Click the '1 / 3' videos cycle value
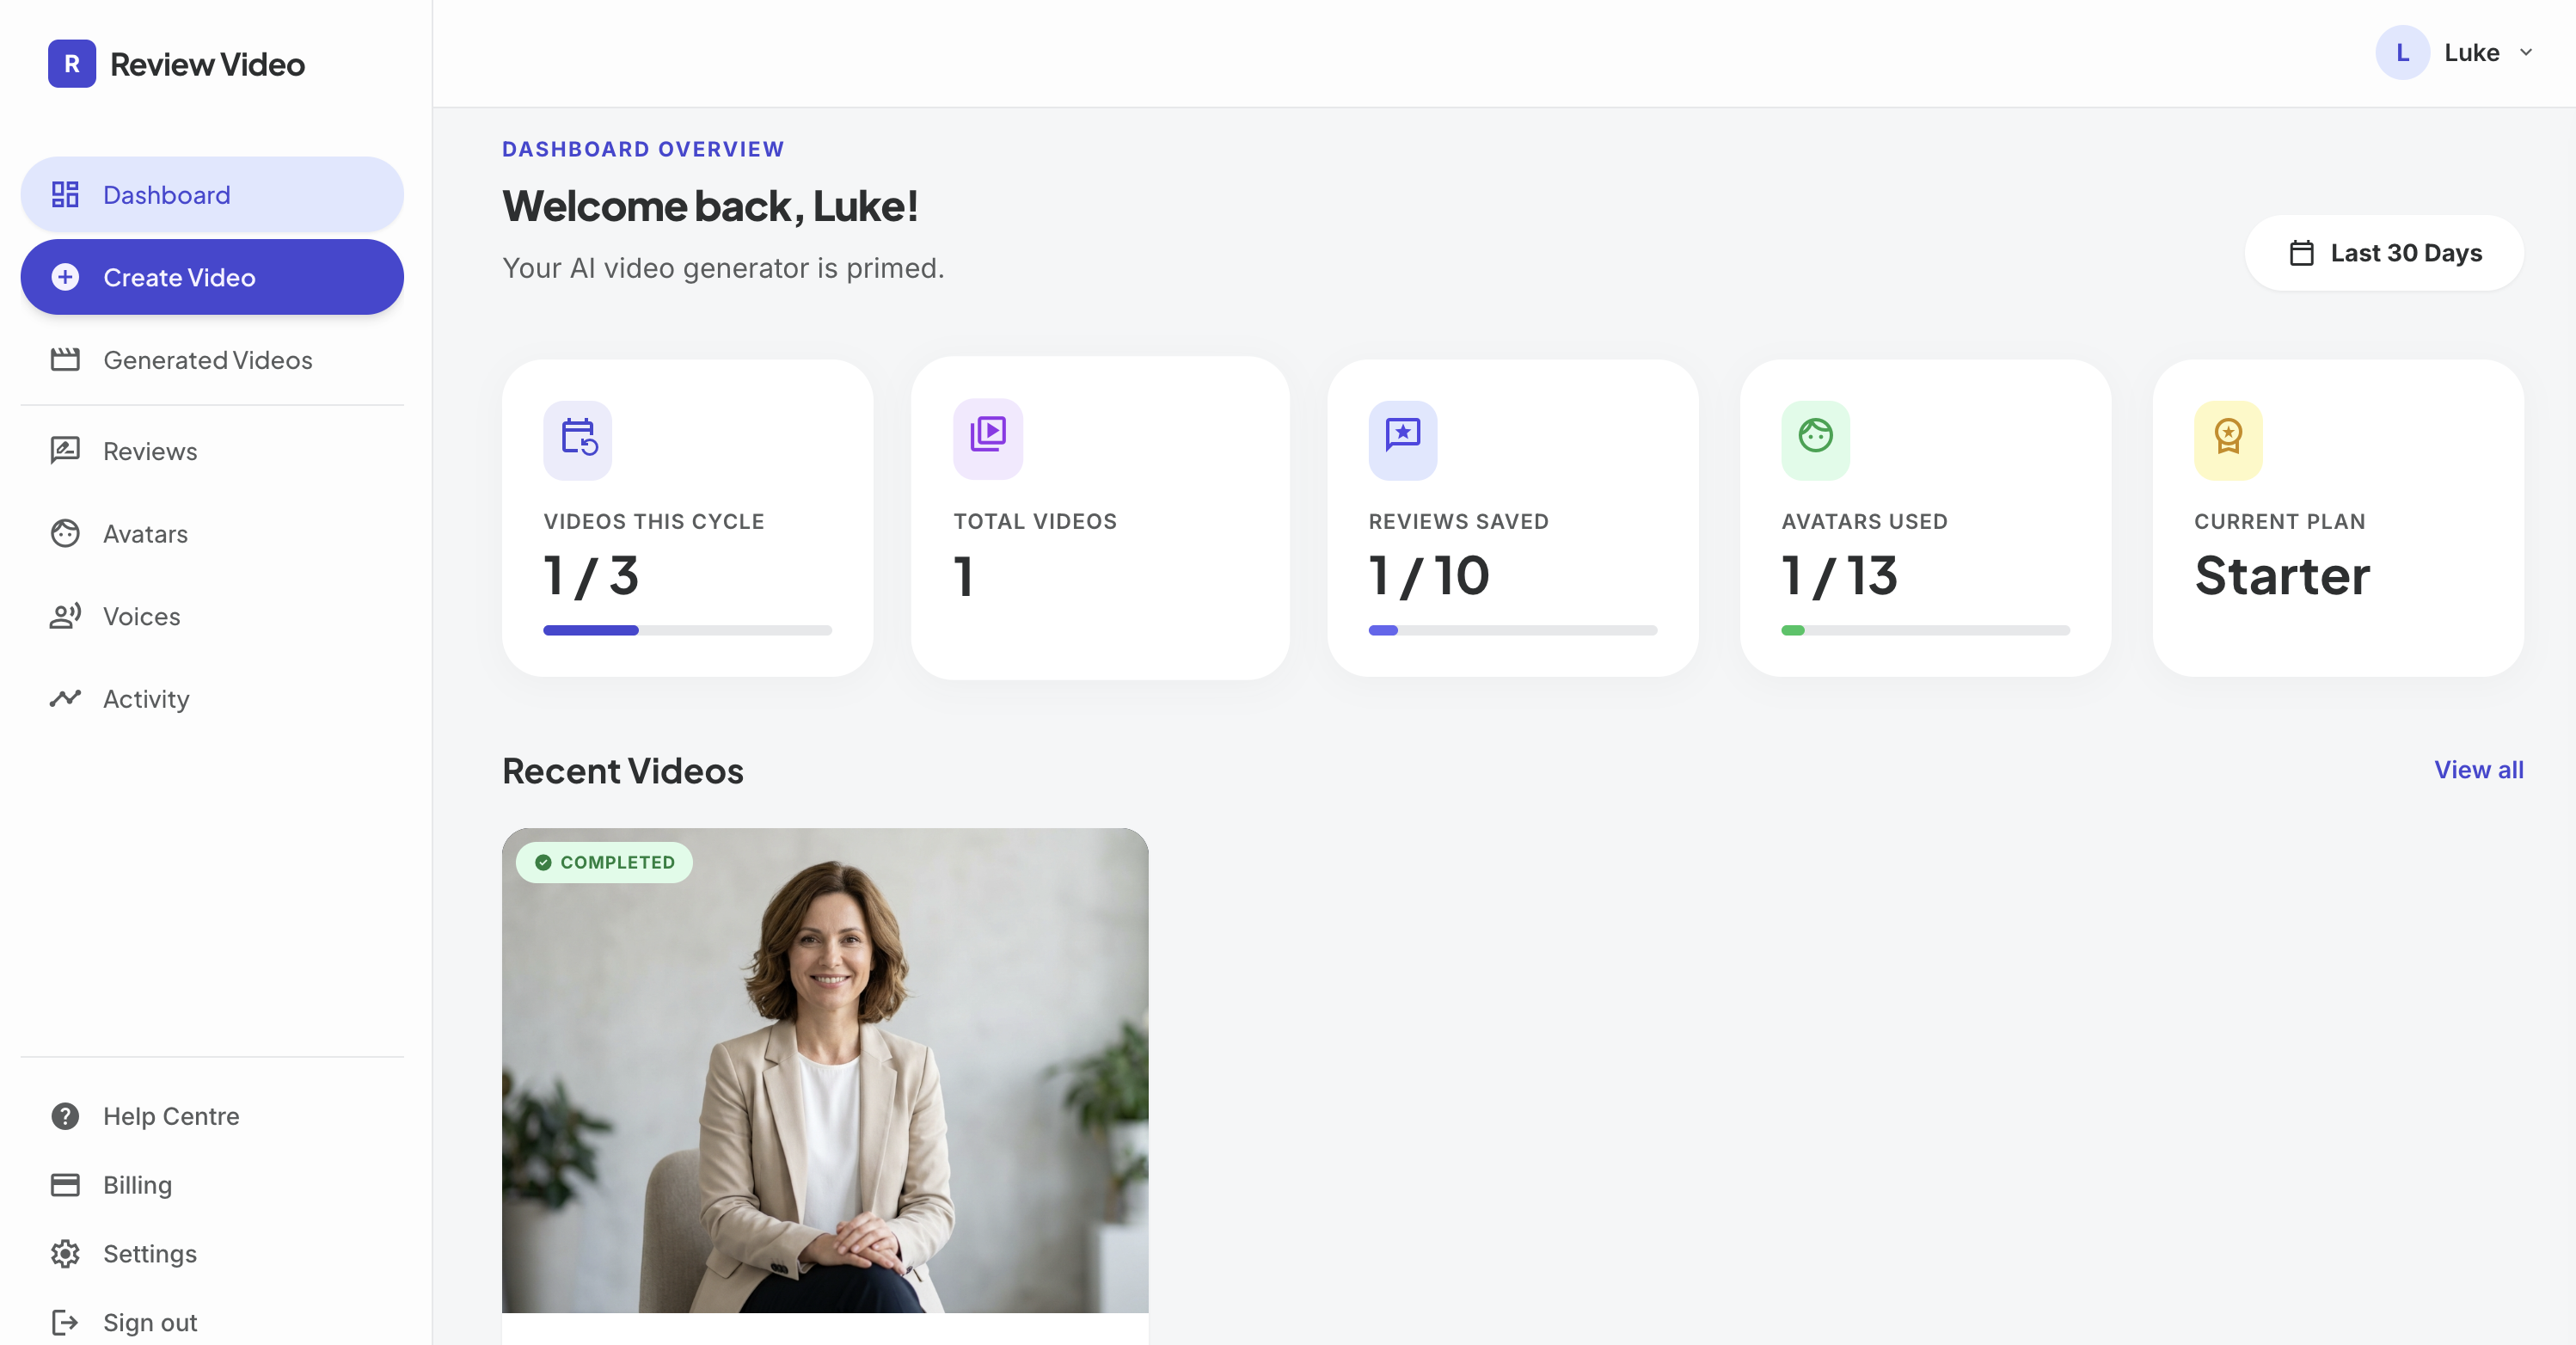 [x=591, y=576]
